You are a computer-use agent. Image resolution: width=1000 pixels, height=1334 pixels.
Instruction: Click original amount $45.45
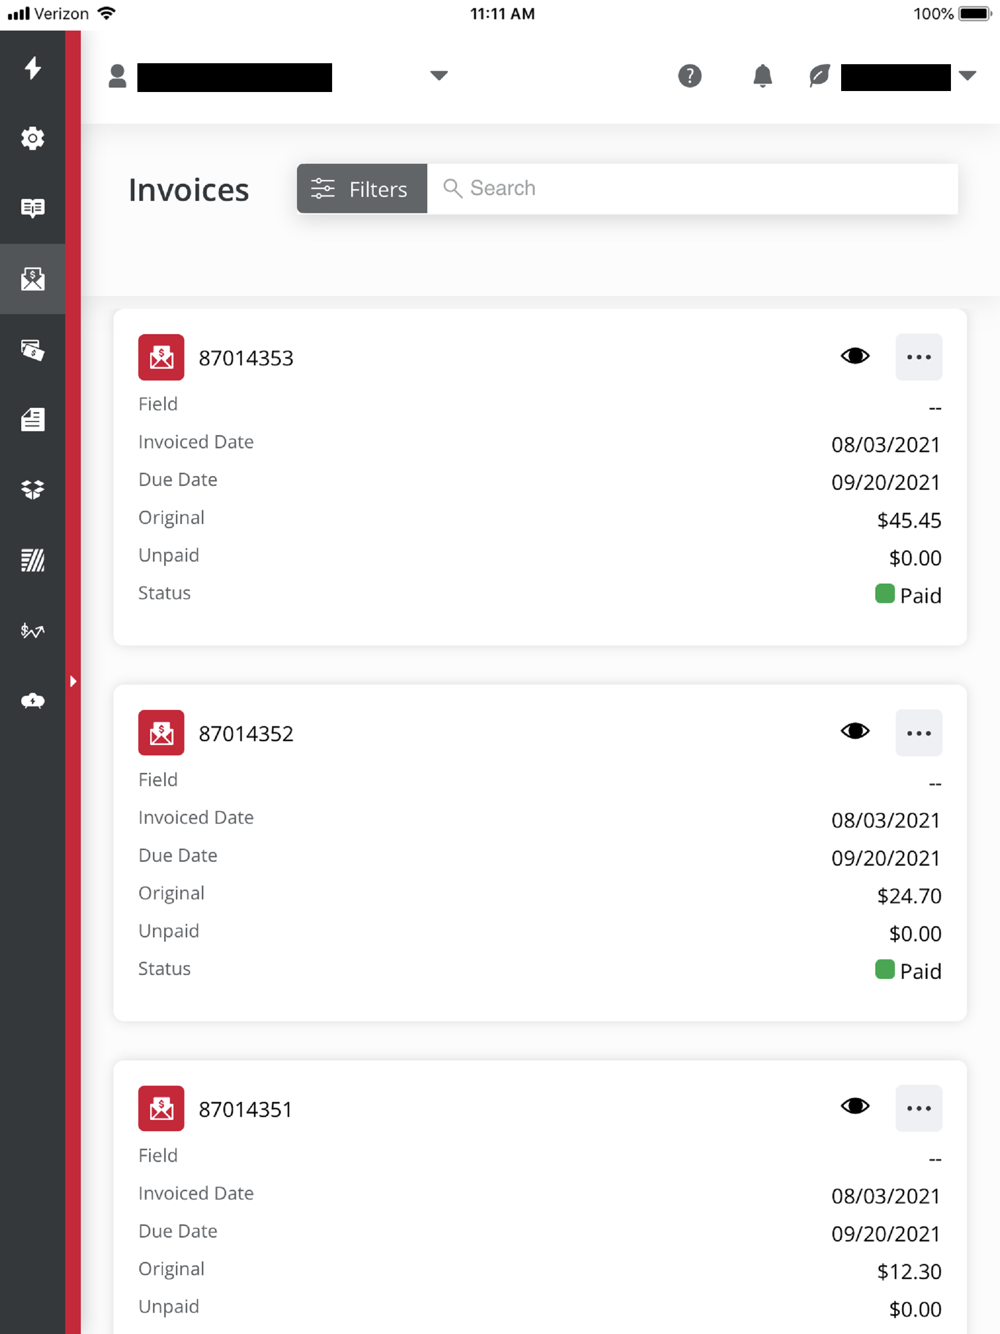909,520
